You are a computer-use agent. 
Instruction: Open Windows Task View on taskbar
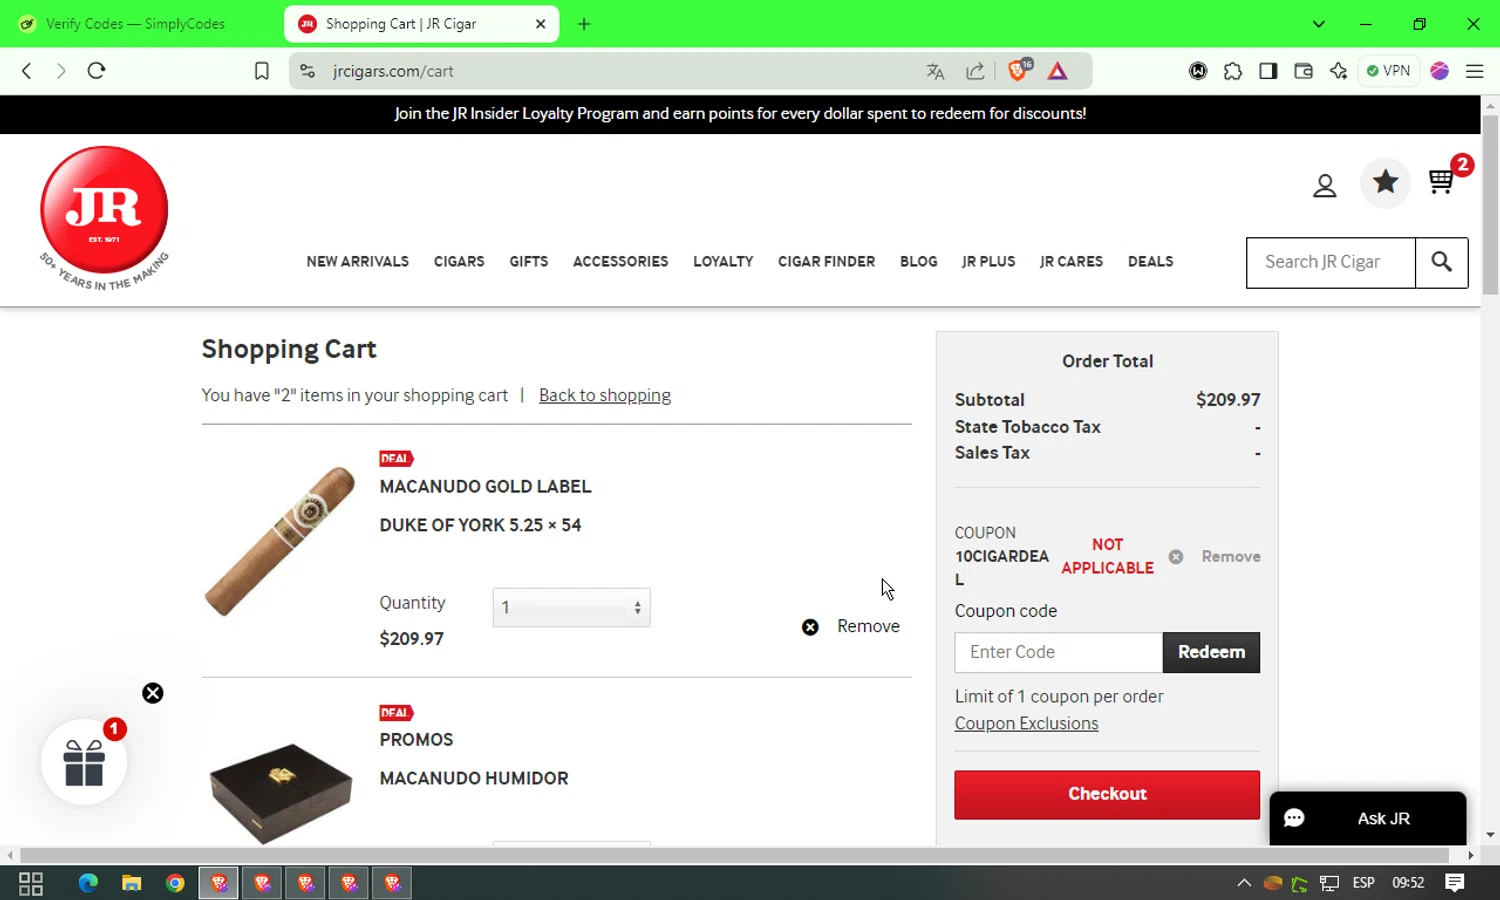[x=31, y=883]
